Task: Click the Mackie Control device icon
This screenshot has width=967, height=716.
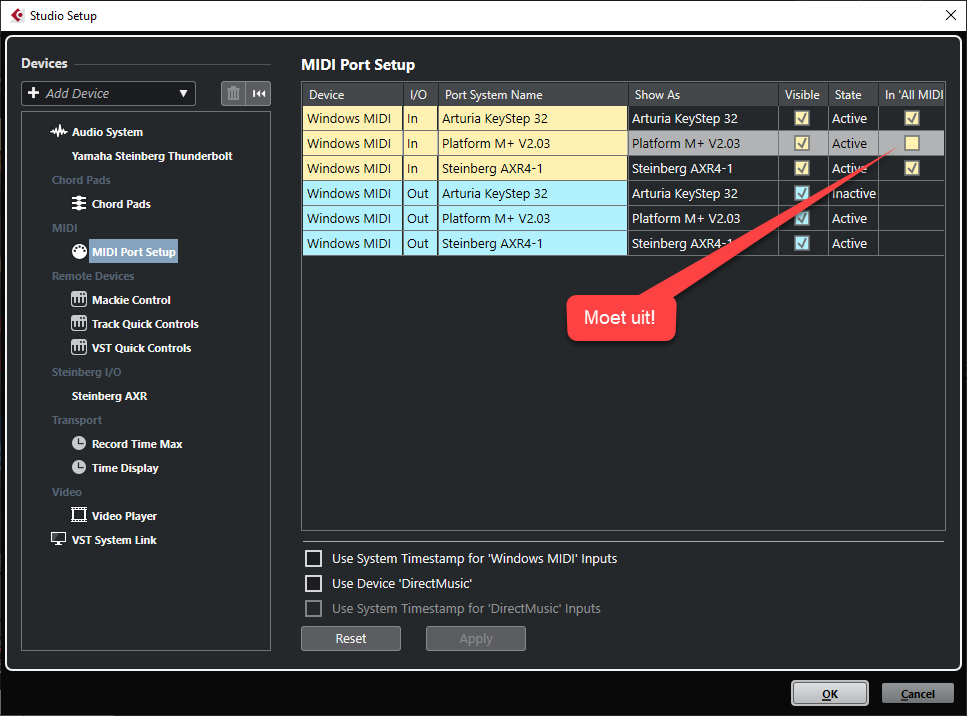Action: (79, 300)
